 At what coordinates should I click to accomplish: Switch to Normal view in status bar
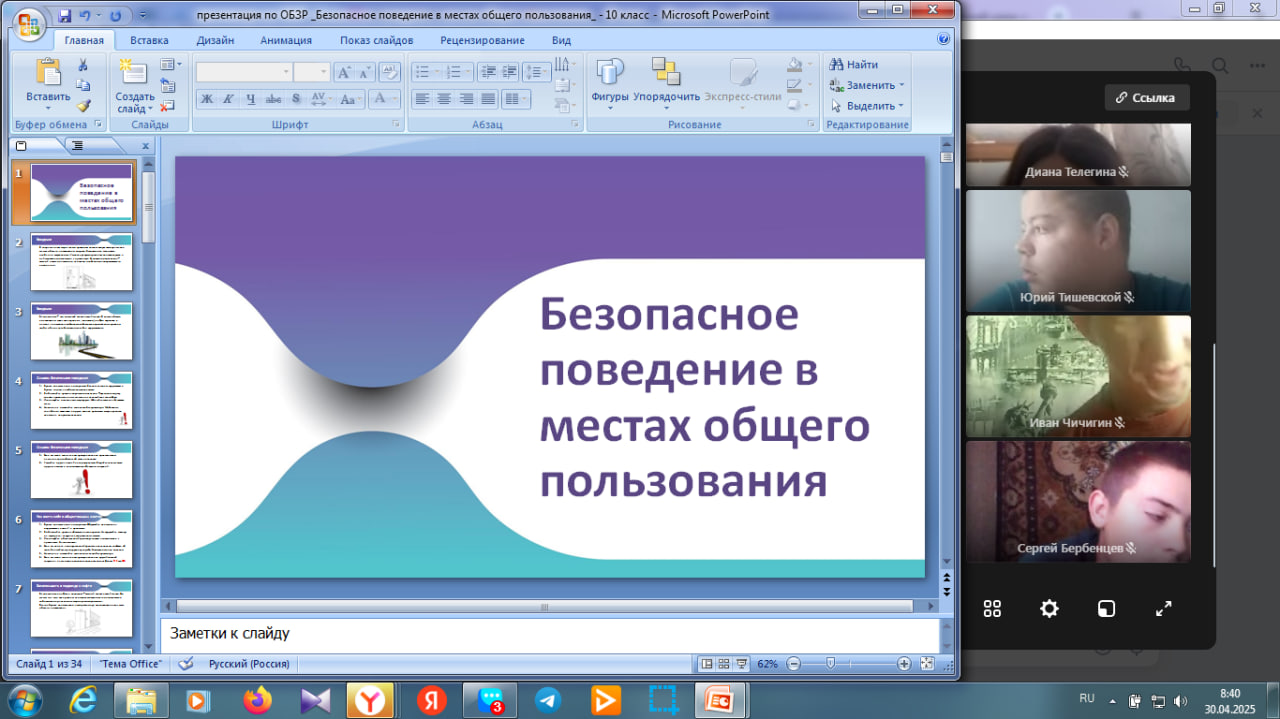[707, 663]
